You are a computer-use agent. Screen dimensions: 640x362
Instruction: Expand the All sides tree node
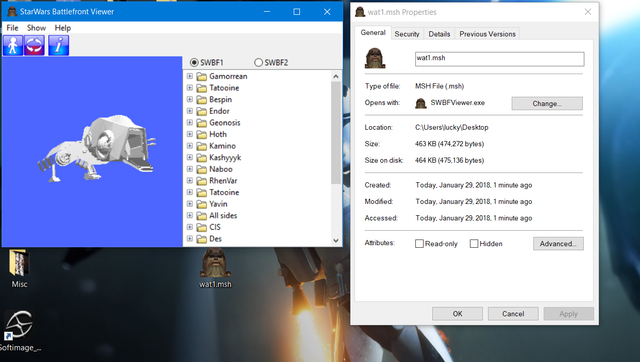(x=190, y=215)
